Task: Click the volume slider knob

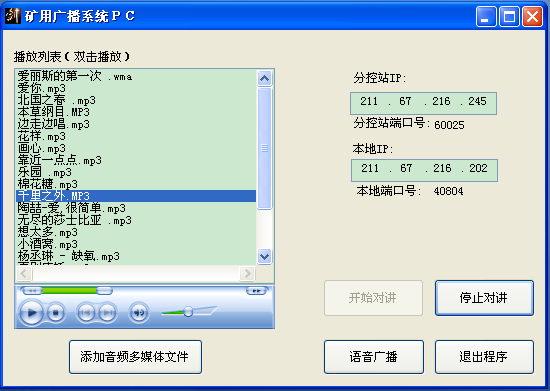Action: tap(188, 311)
